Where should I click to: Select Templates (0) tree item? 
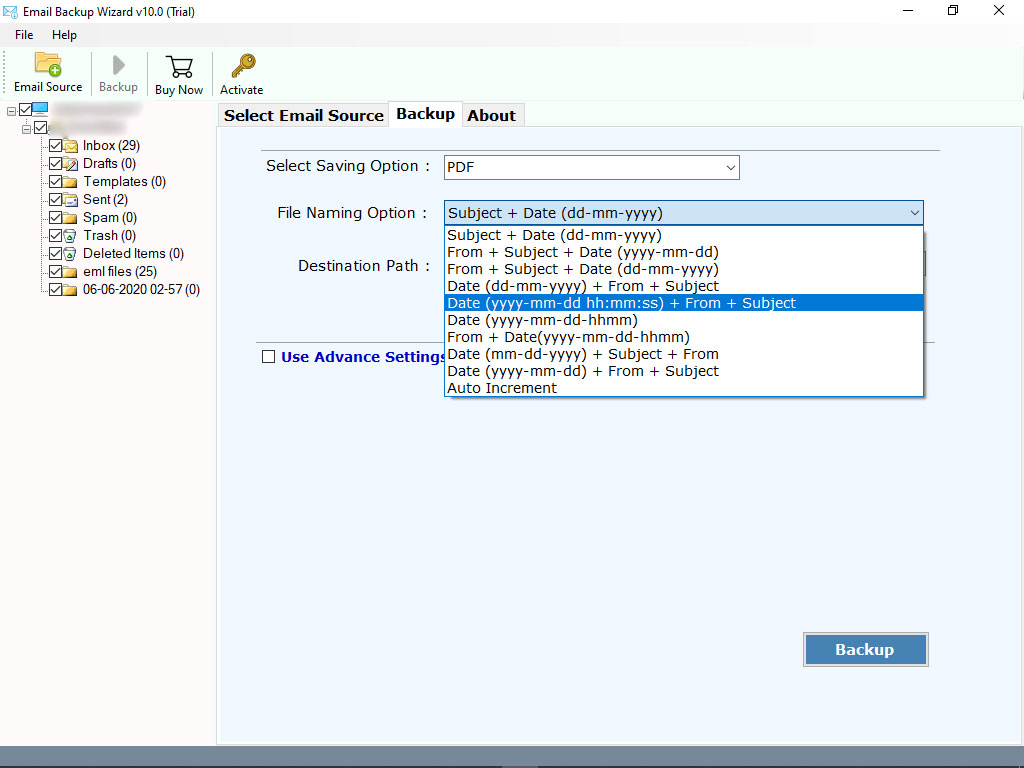click(x=124, y=182)
